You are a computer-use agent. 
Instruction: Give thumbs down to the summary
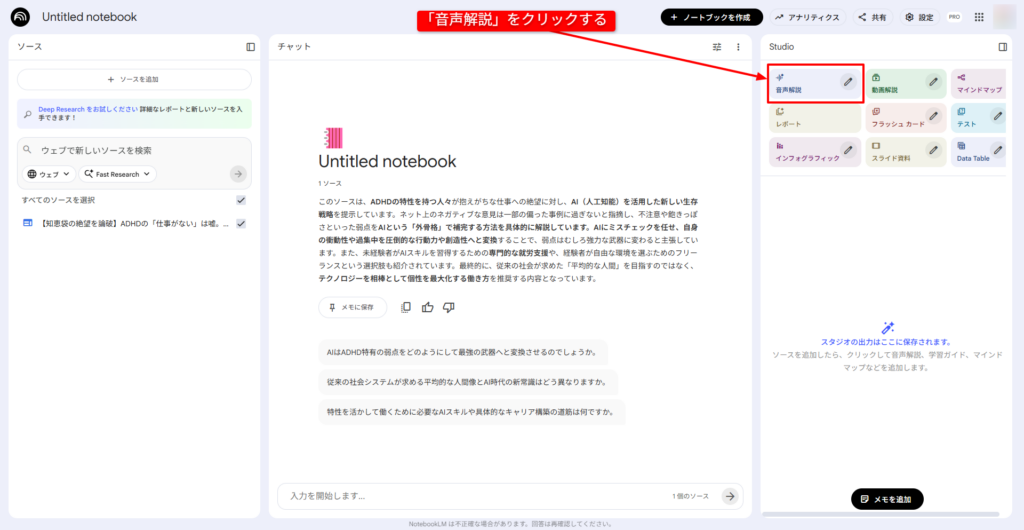point(449,307)
